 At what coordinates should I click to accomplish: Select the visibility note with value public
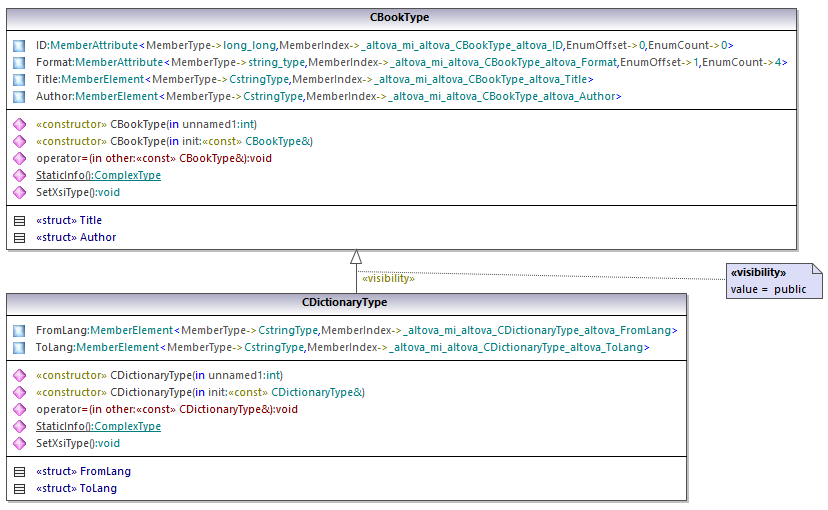point(774,281)
